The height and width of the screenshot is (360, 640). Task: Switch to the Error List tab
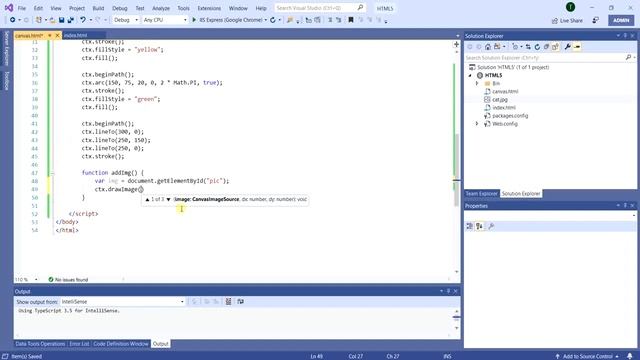(x=79, y=344)
